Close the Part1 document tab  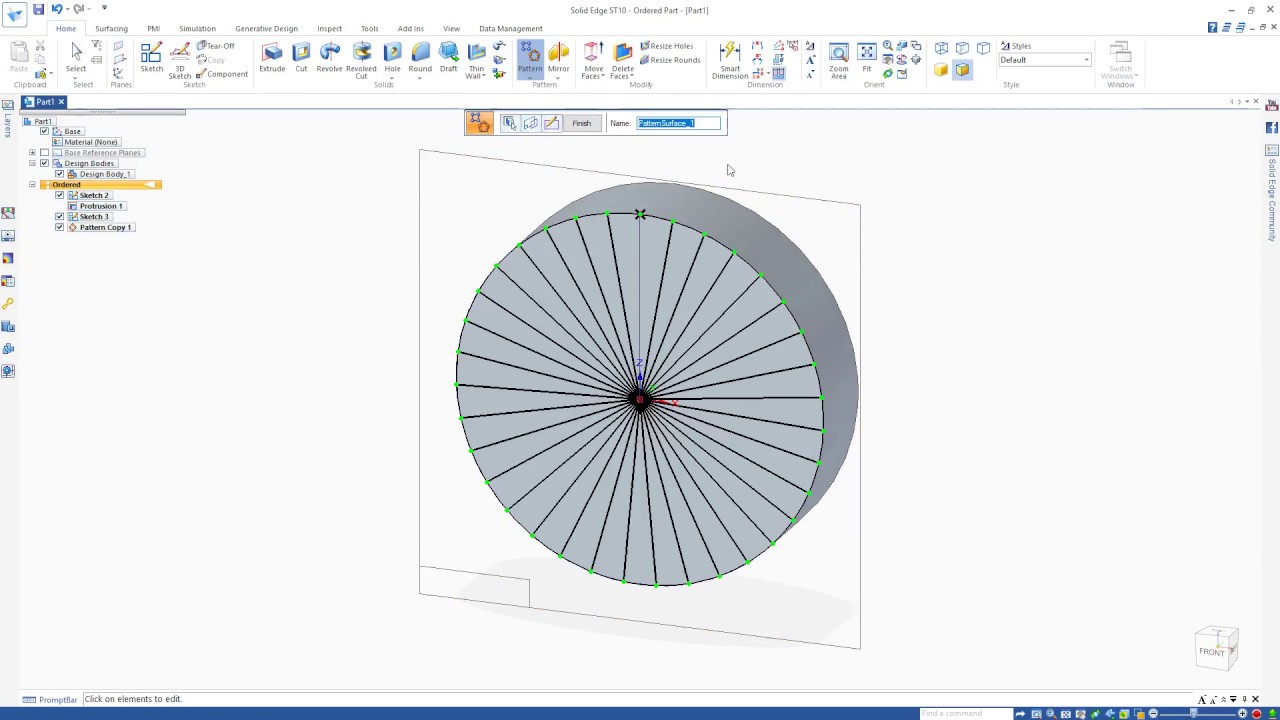61,102
